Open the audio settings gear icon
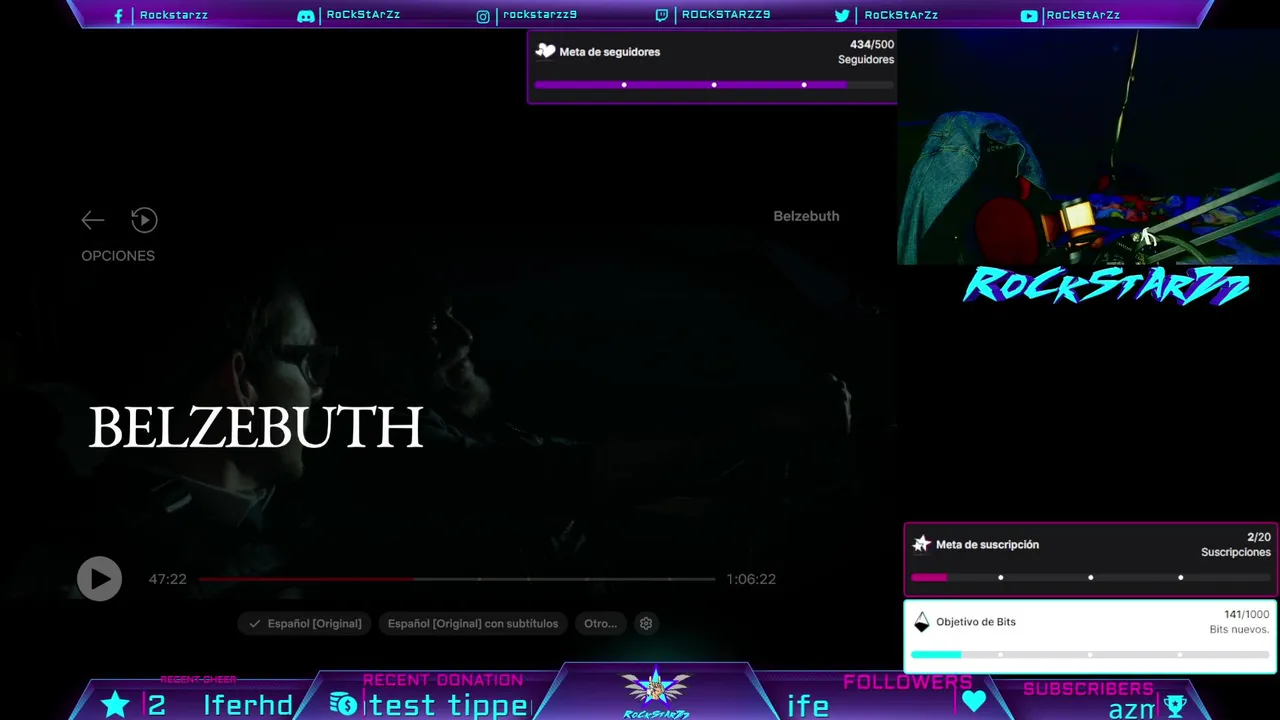 tap(646, 623)
